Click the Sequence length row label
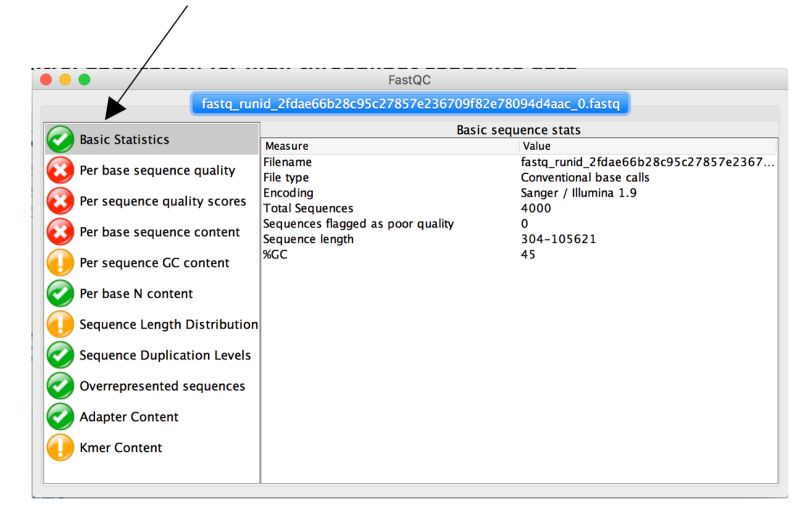The width and height of the screenshot is (800, 512). coord(308,239)
